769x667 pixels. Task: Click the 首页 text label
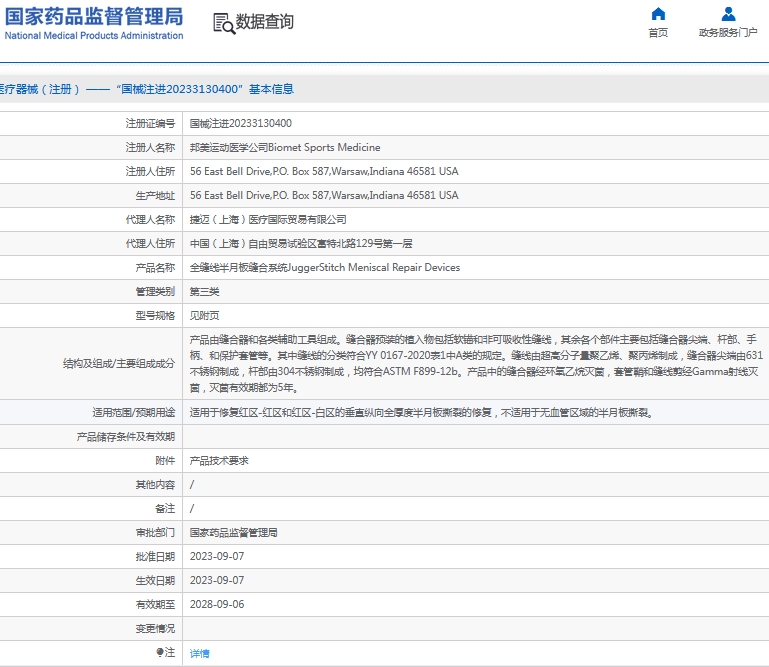point(658,33)
